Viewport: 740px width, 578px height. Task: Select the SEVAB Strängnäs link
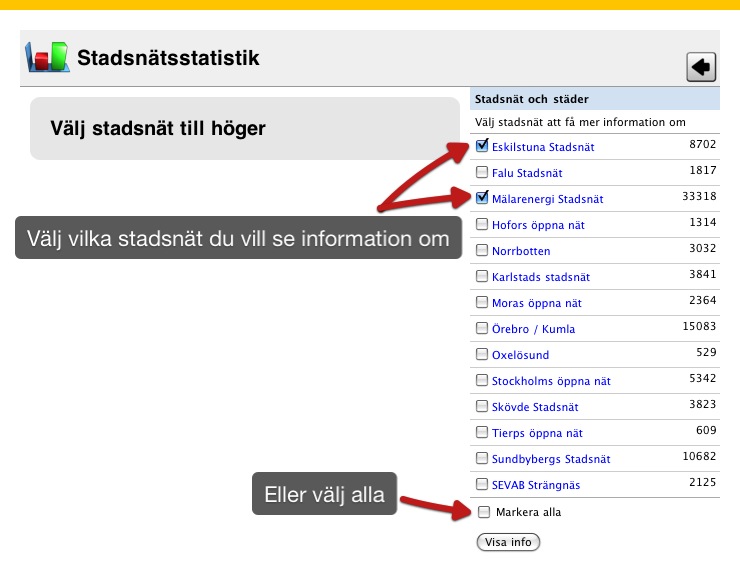pos(536,485)
